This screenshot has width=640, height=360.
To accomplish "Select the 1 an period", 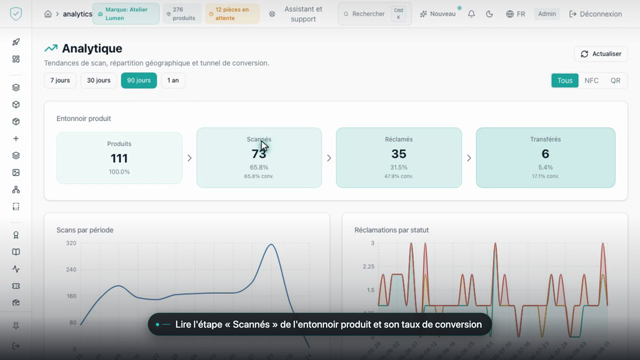I will pos(173,80).
